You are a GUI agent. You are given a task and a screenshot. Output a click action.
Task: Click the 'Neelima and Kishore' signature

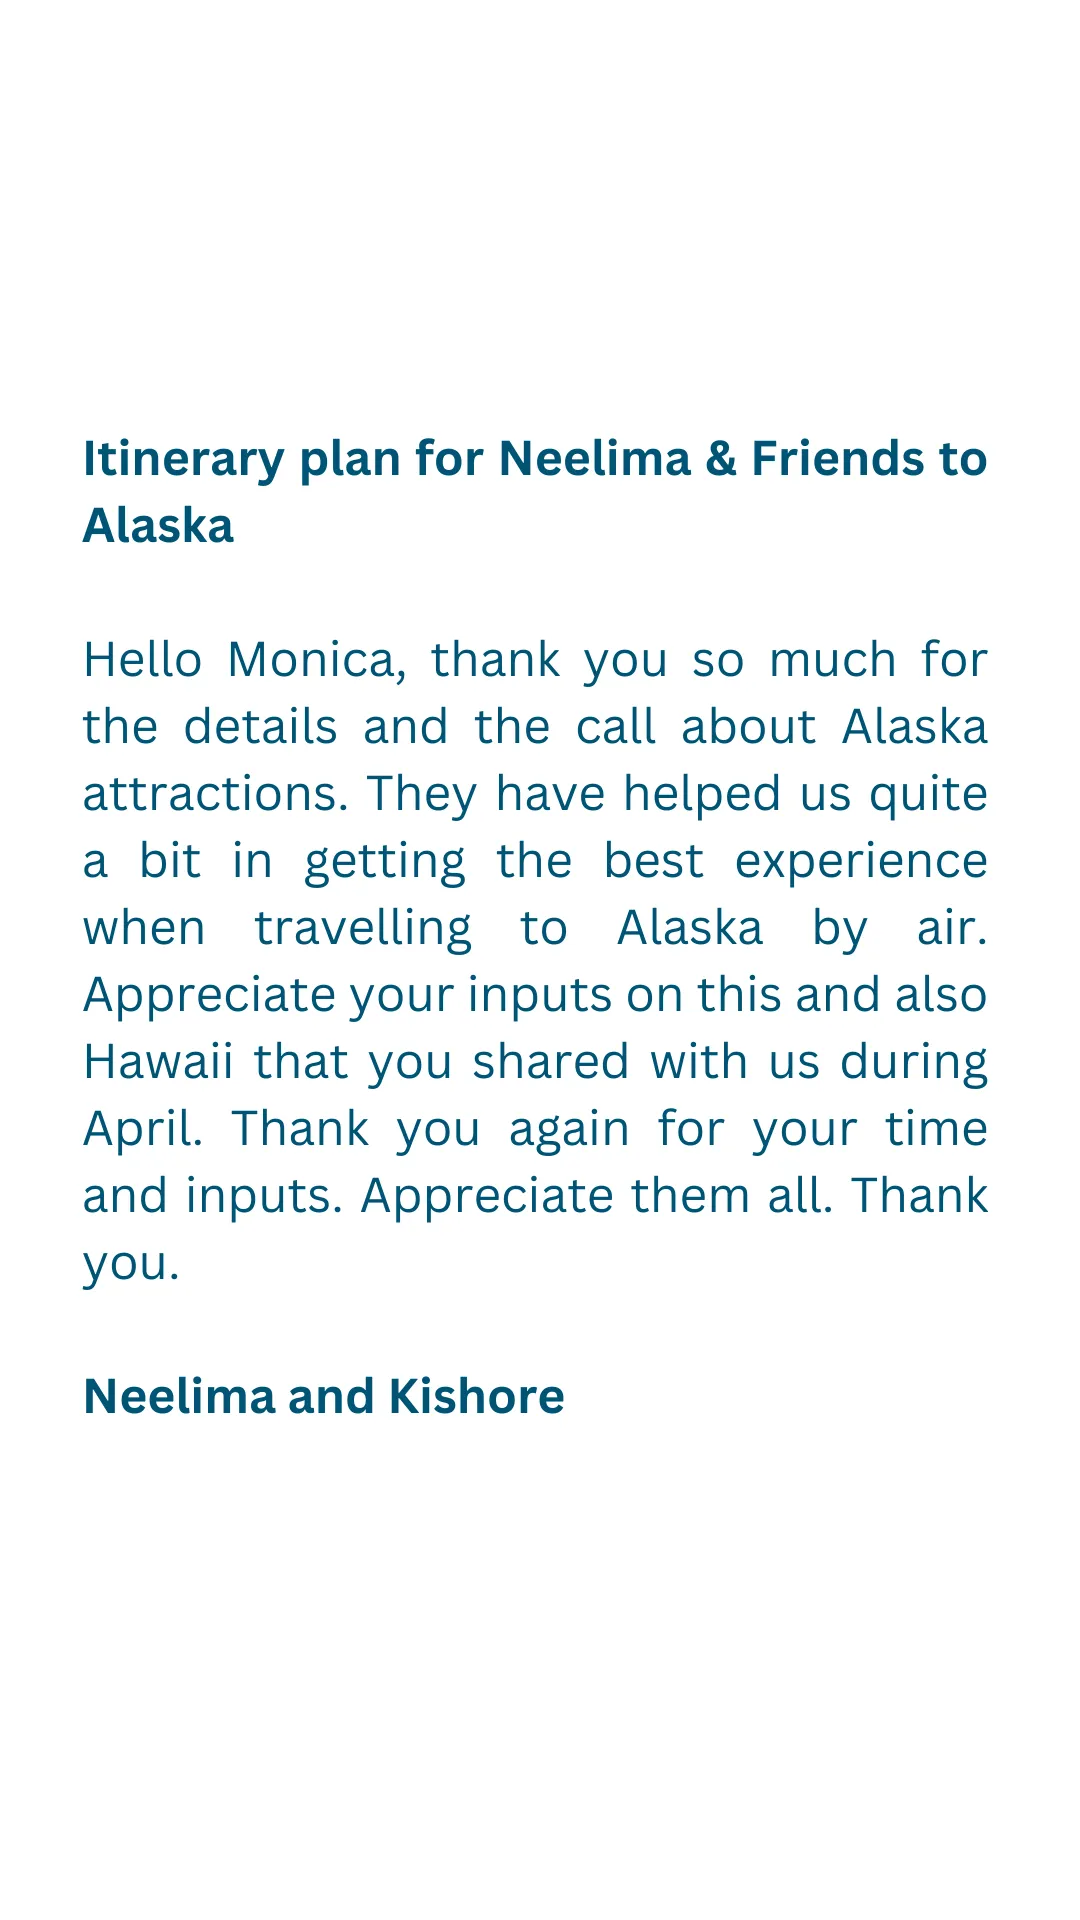click(324, 1396)
